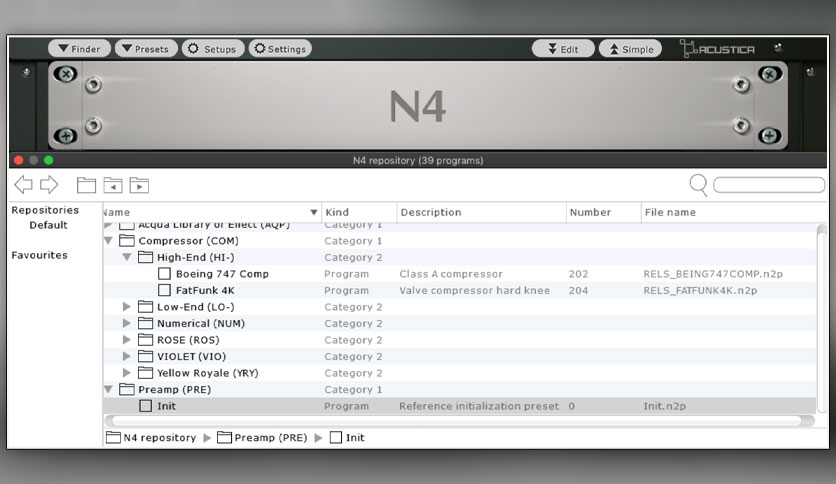Open the Finder menu button

pyautogui.click(x=79, y=49)
